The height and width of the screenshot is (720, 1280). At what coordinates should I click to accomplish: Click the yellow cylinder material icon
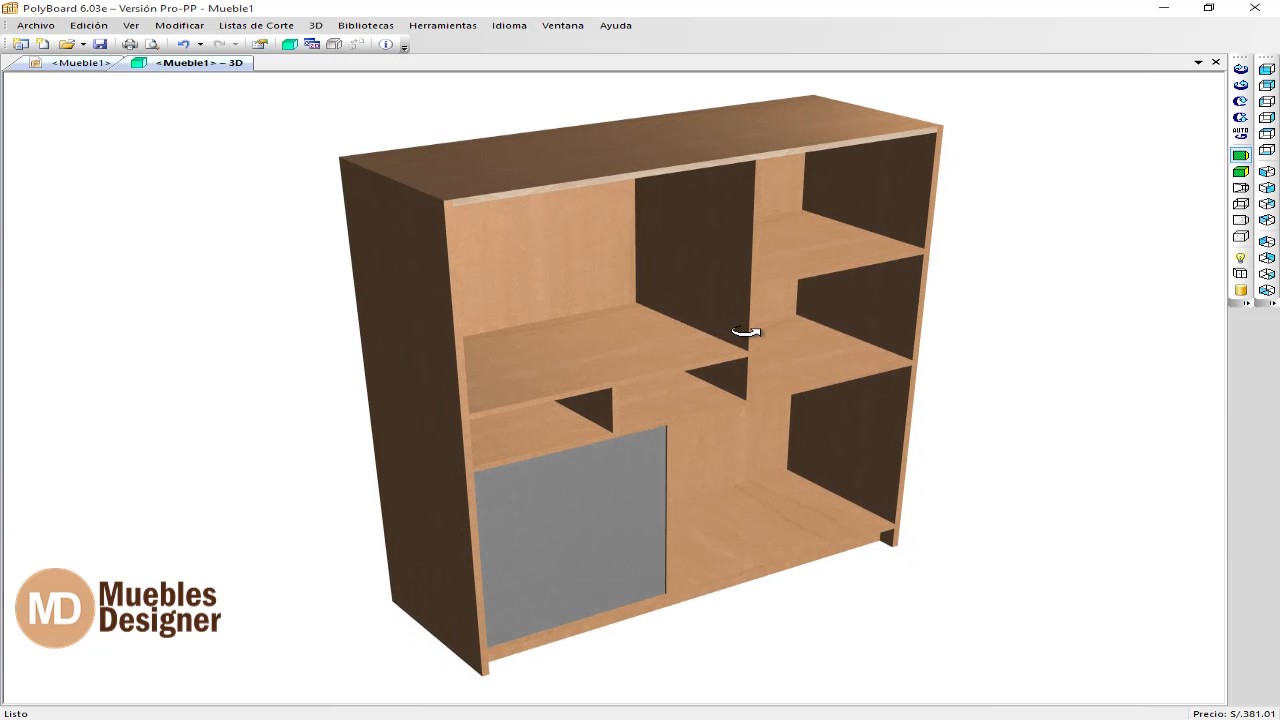click(1241, 290)
